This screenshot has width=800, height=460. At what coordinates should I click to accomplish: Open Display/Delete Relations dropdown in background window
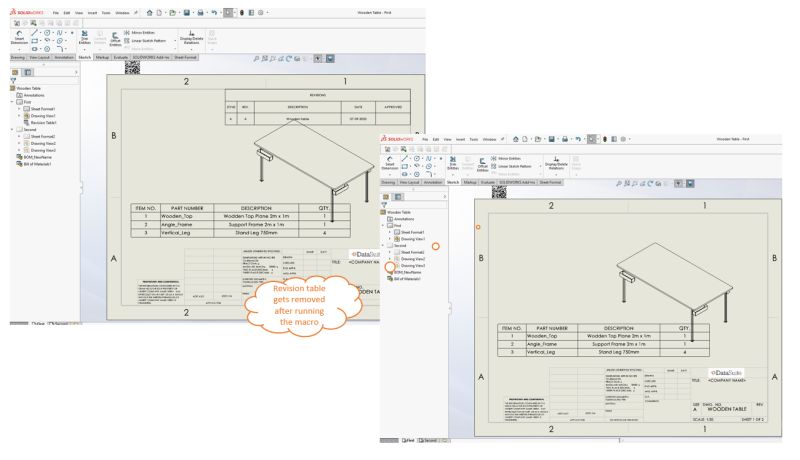(x=191, y=49)
